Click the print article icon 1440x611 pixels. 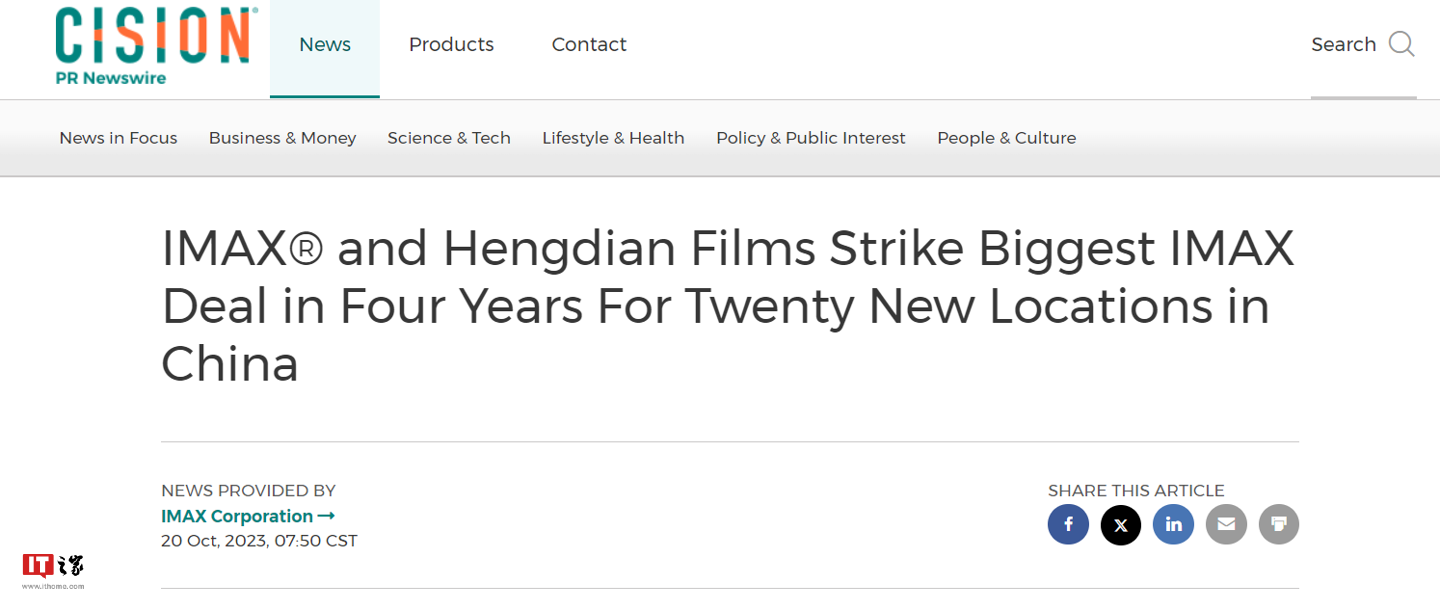(x=1278, y=524)
